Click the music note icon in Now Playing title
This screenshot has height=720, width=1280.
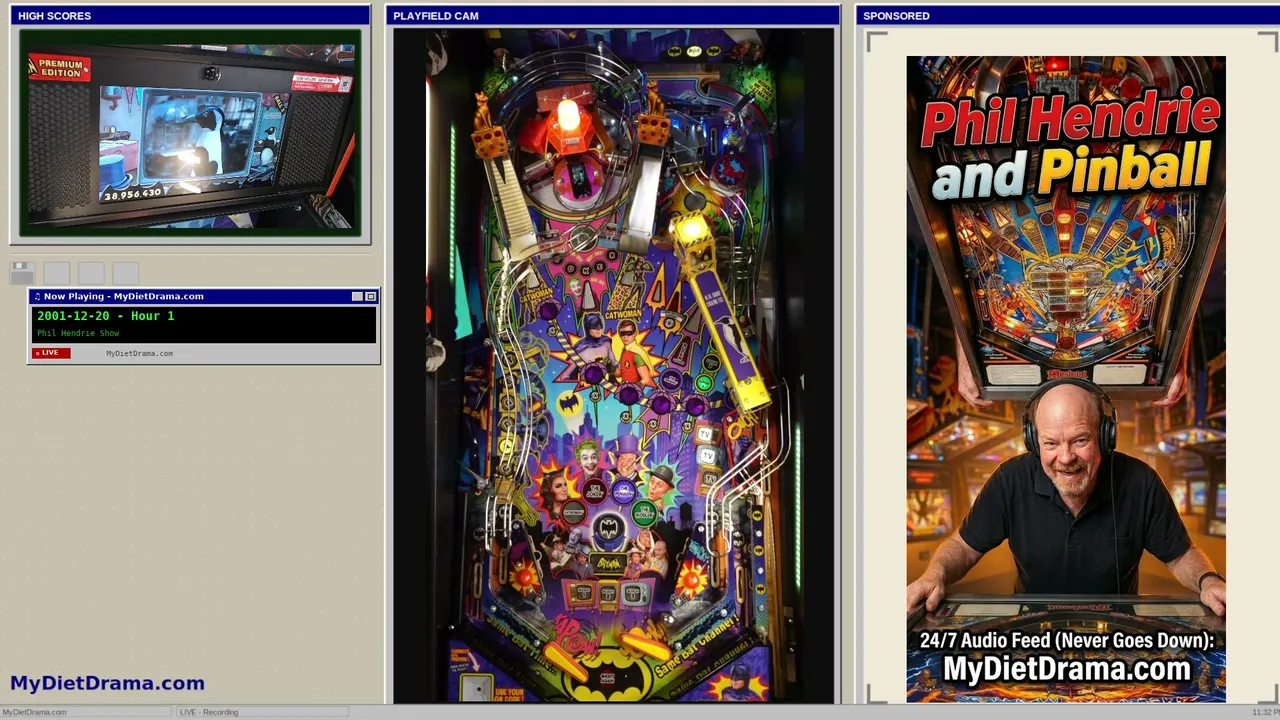click(37, 296)
